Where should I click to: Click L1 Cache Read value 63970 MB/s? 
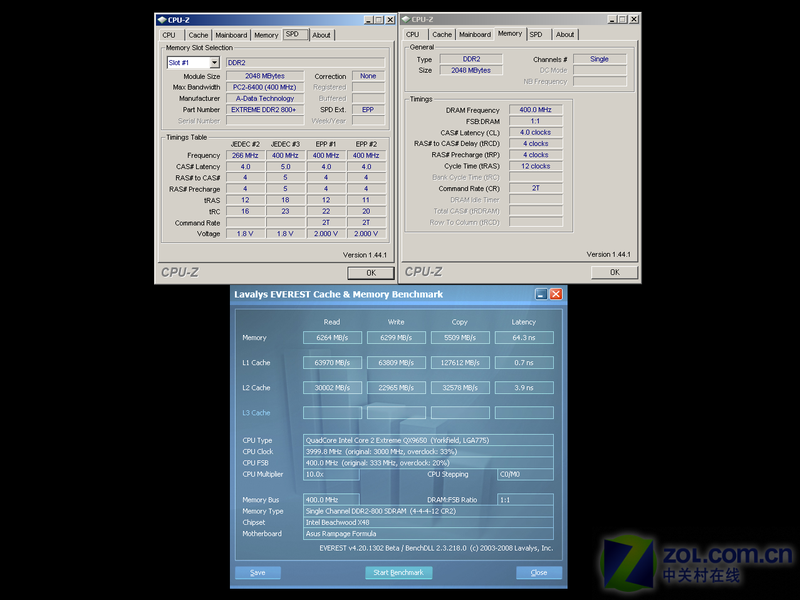coord(332,363)
